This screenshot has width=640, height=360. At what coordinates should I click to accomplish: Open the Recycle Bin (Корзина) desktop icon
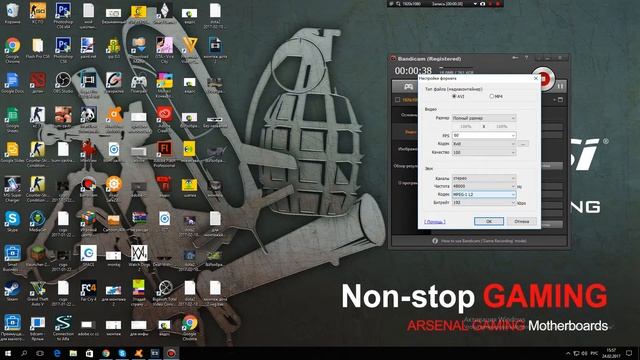[x=12, y=12]
